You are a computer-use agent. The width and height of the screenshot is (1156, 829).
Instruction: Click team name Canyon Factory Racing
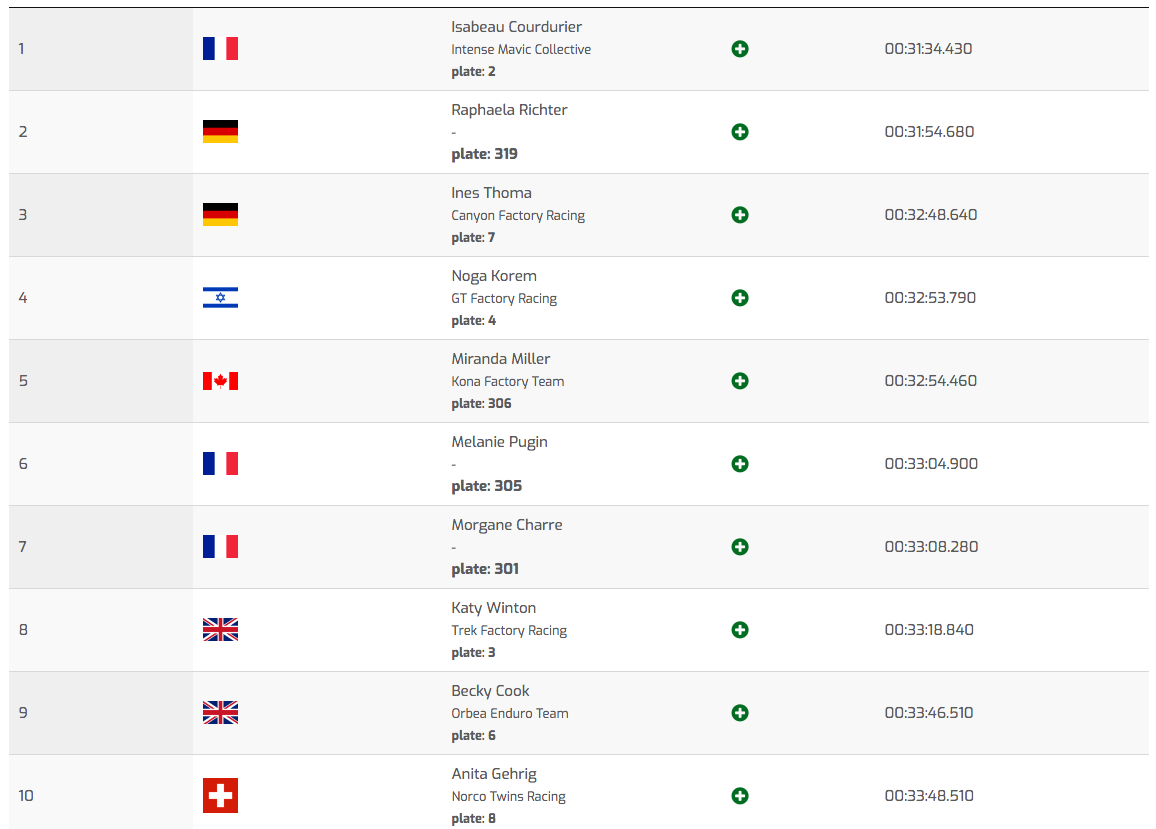[518, 215]
